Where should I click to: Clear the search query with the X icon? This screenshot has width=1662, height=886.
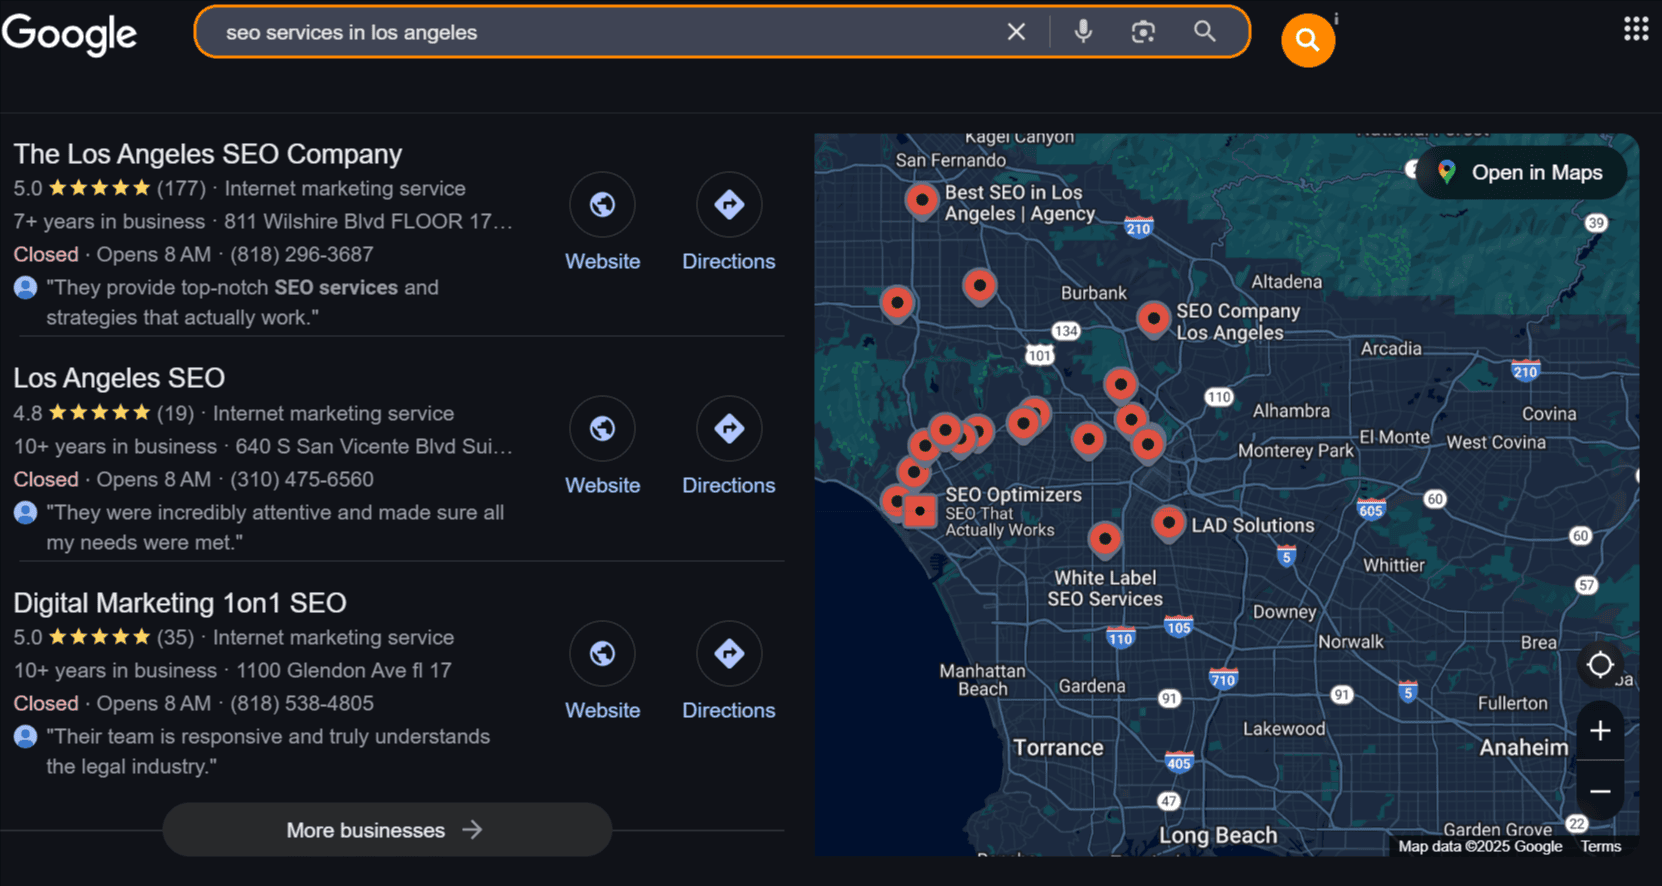(1016, 32)
